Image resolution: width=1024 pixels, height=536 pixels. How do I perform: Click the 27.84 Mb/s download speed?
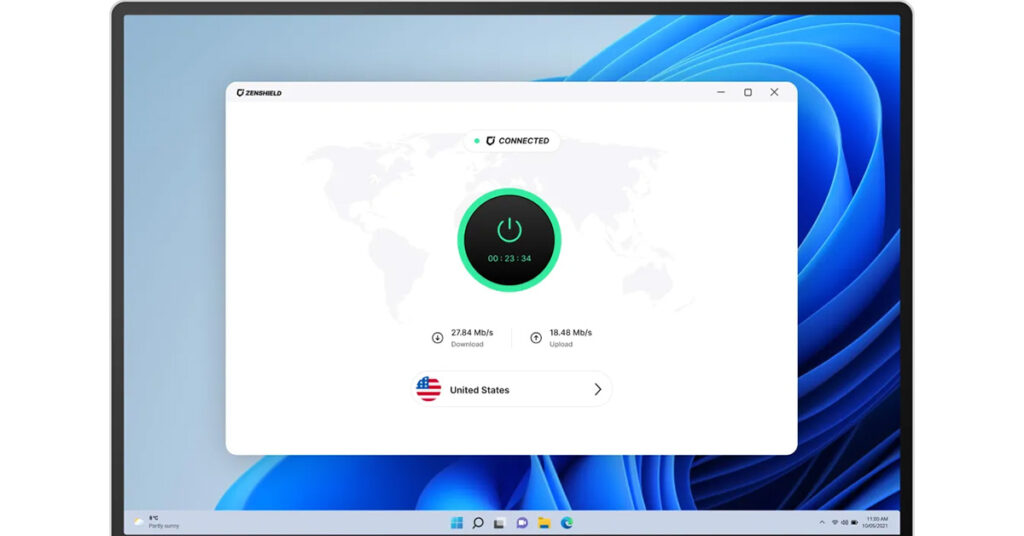(471, 332)
